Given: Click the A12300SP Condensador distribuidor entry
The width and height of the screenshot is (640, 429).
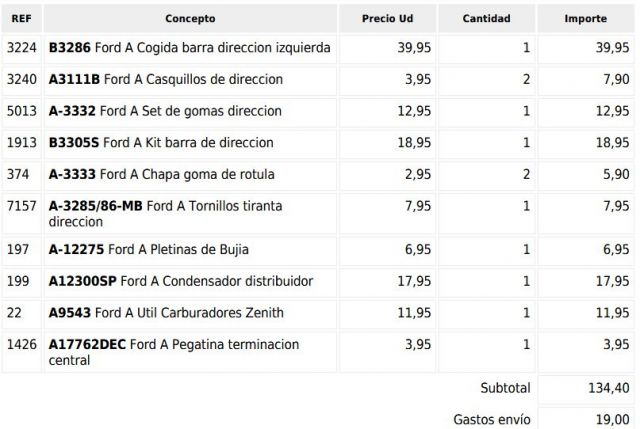Looking at the screenshot, I should point(181,281).
